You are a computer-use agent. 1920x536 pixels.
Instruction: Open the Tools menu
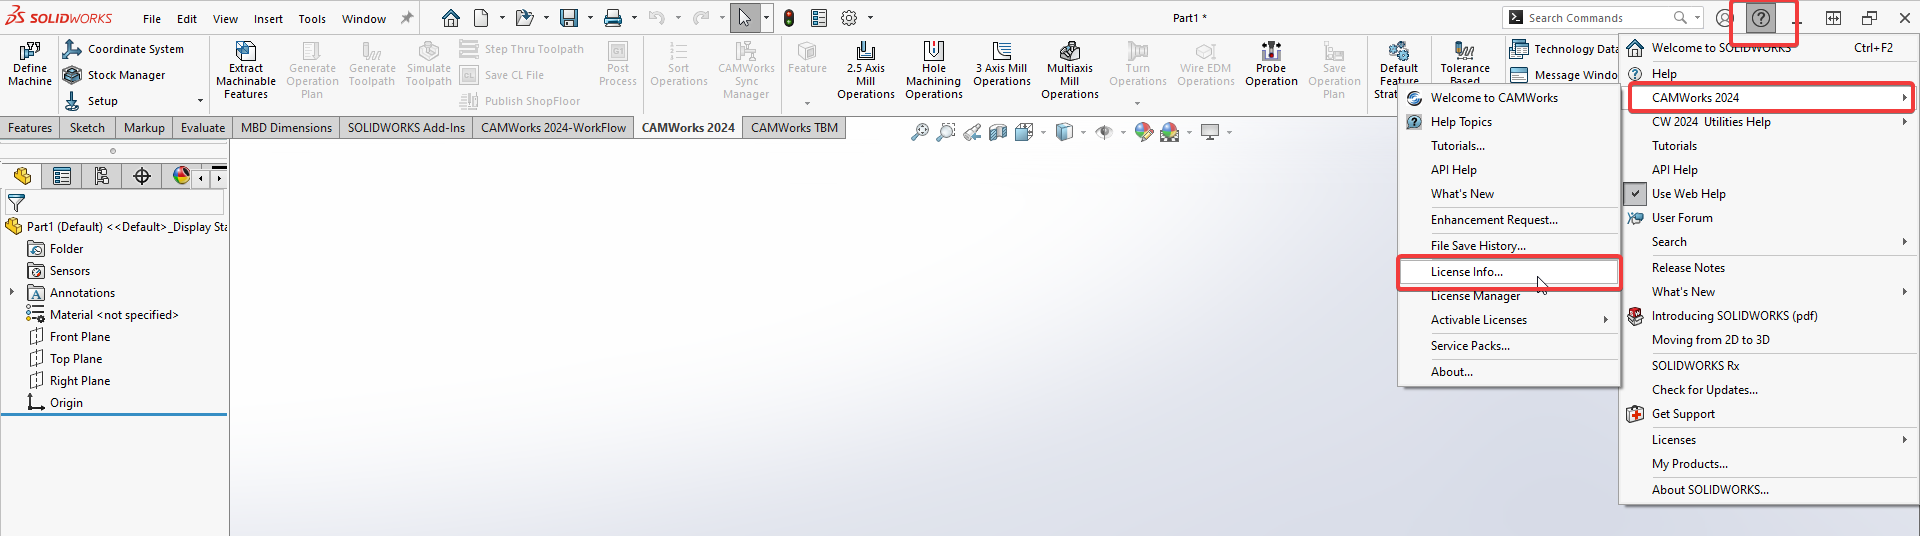tap(312, 19)
